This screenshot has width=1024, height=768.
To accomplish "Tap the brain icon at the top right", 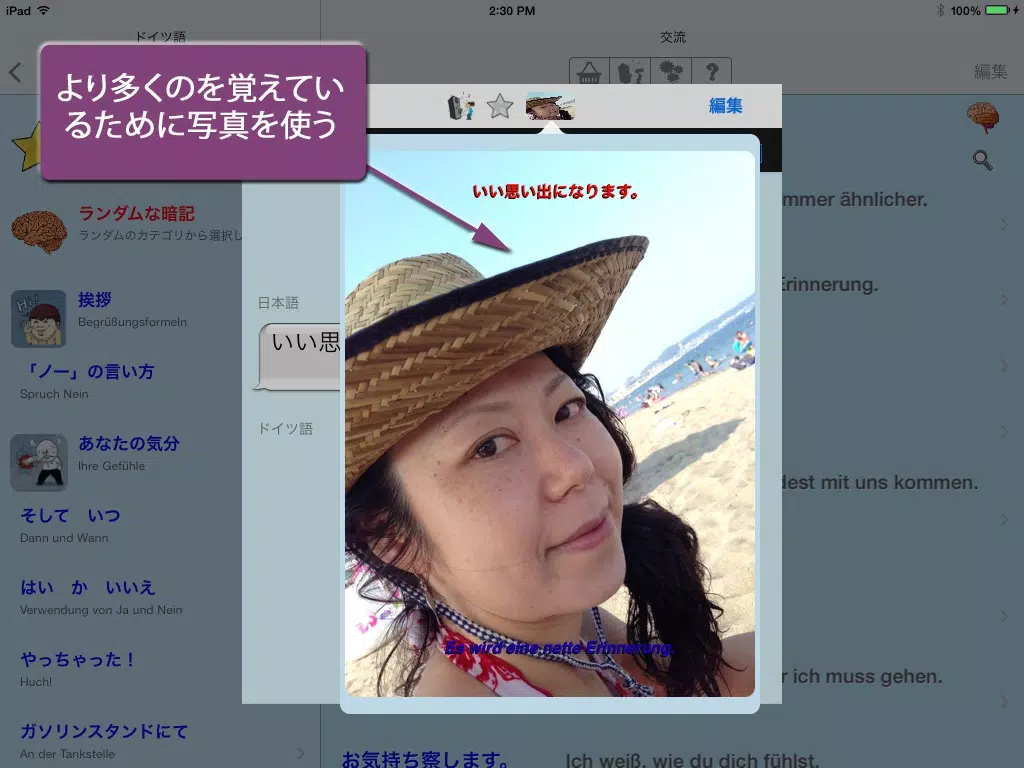I will tap(983, 118).
